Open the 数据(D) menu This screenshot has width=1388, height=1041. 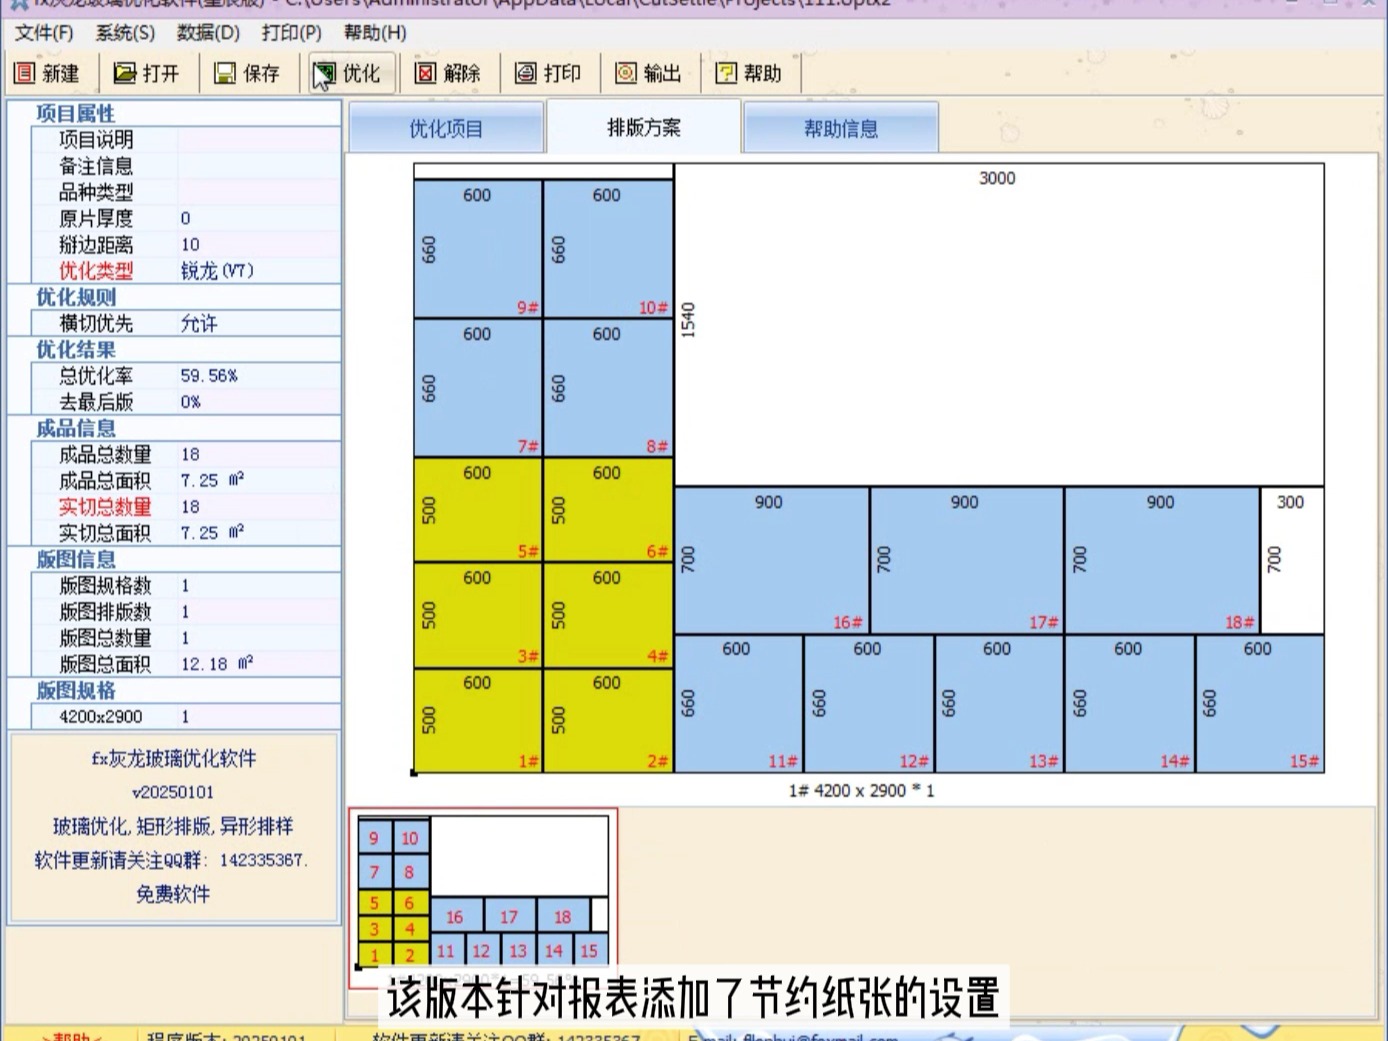(x=208, y=33)
